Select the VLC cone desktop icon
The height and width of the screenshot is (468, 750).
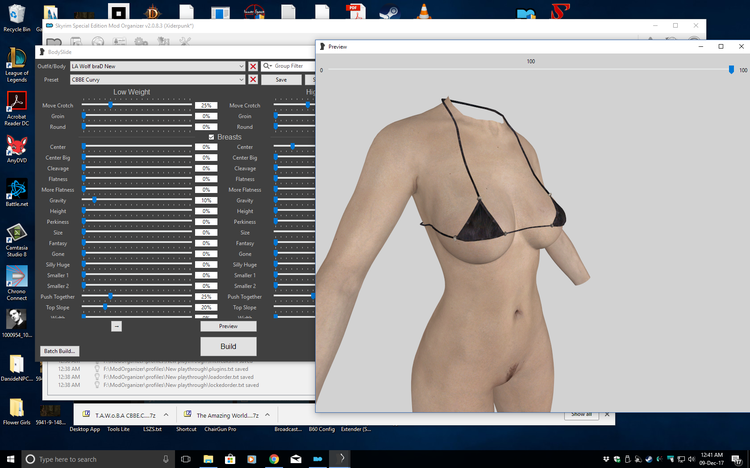(x=423, y=11)
